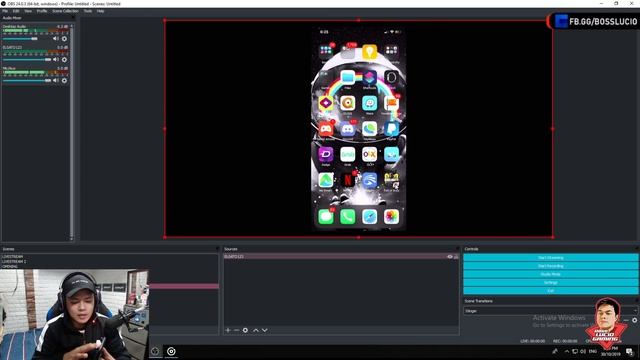This screenshot has width=640, height=360.
Task: Click Start Recording button
Action: [550, 266]
